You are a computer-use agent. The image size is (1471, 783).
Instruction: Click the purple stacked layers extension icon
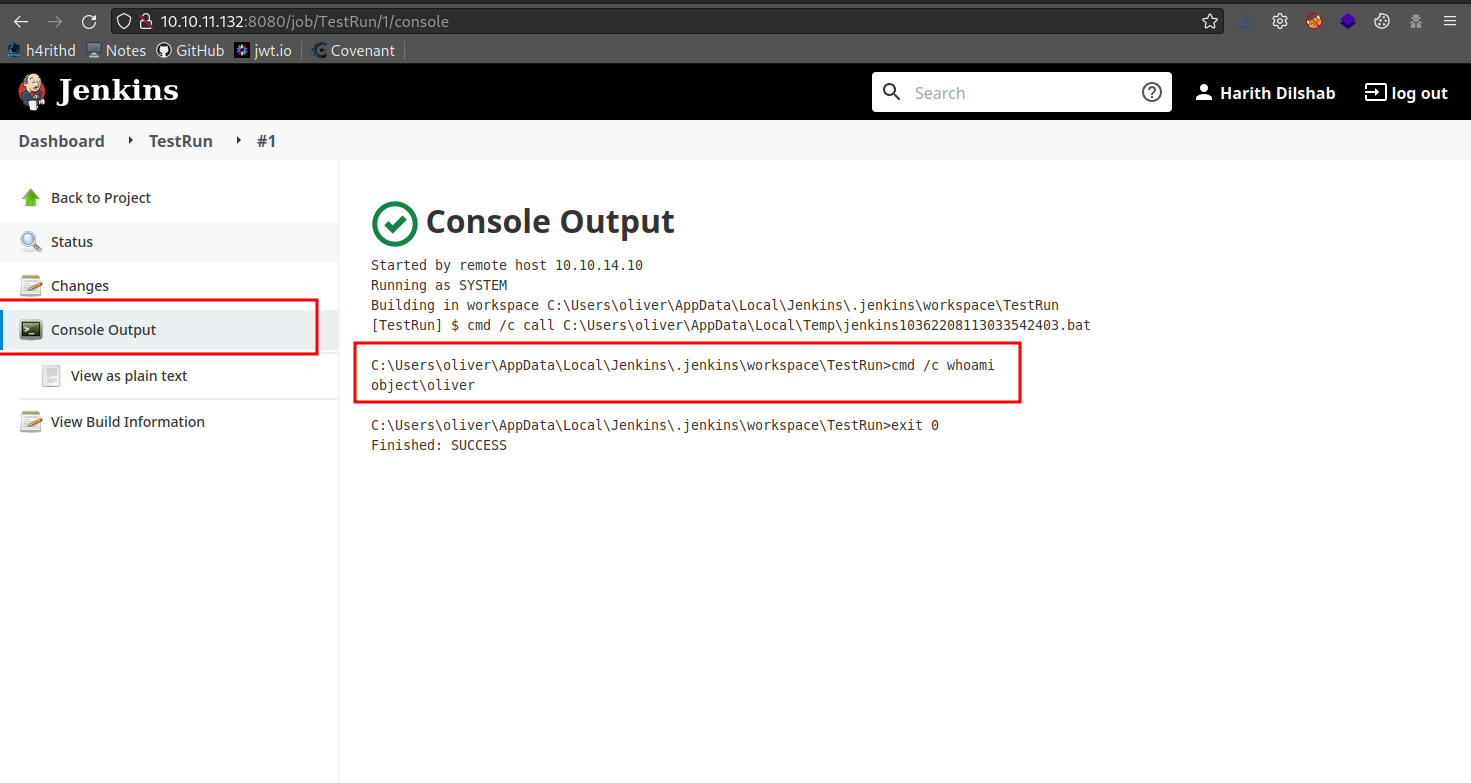[1348, 21]
